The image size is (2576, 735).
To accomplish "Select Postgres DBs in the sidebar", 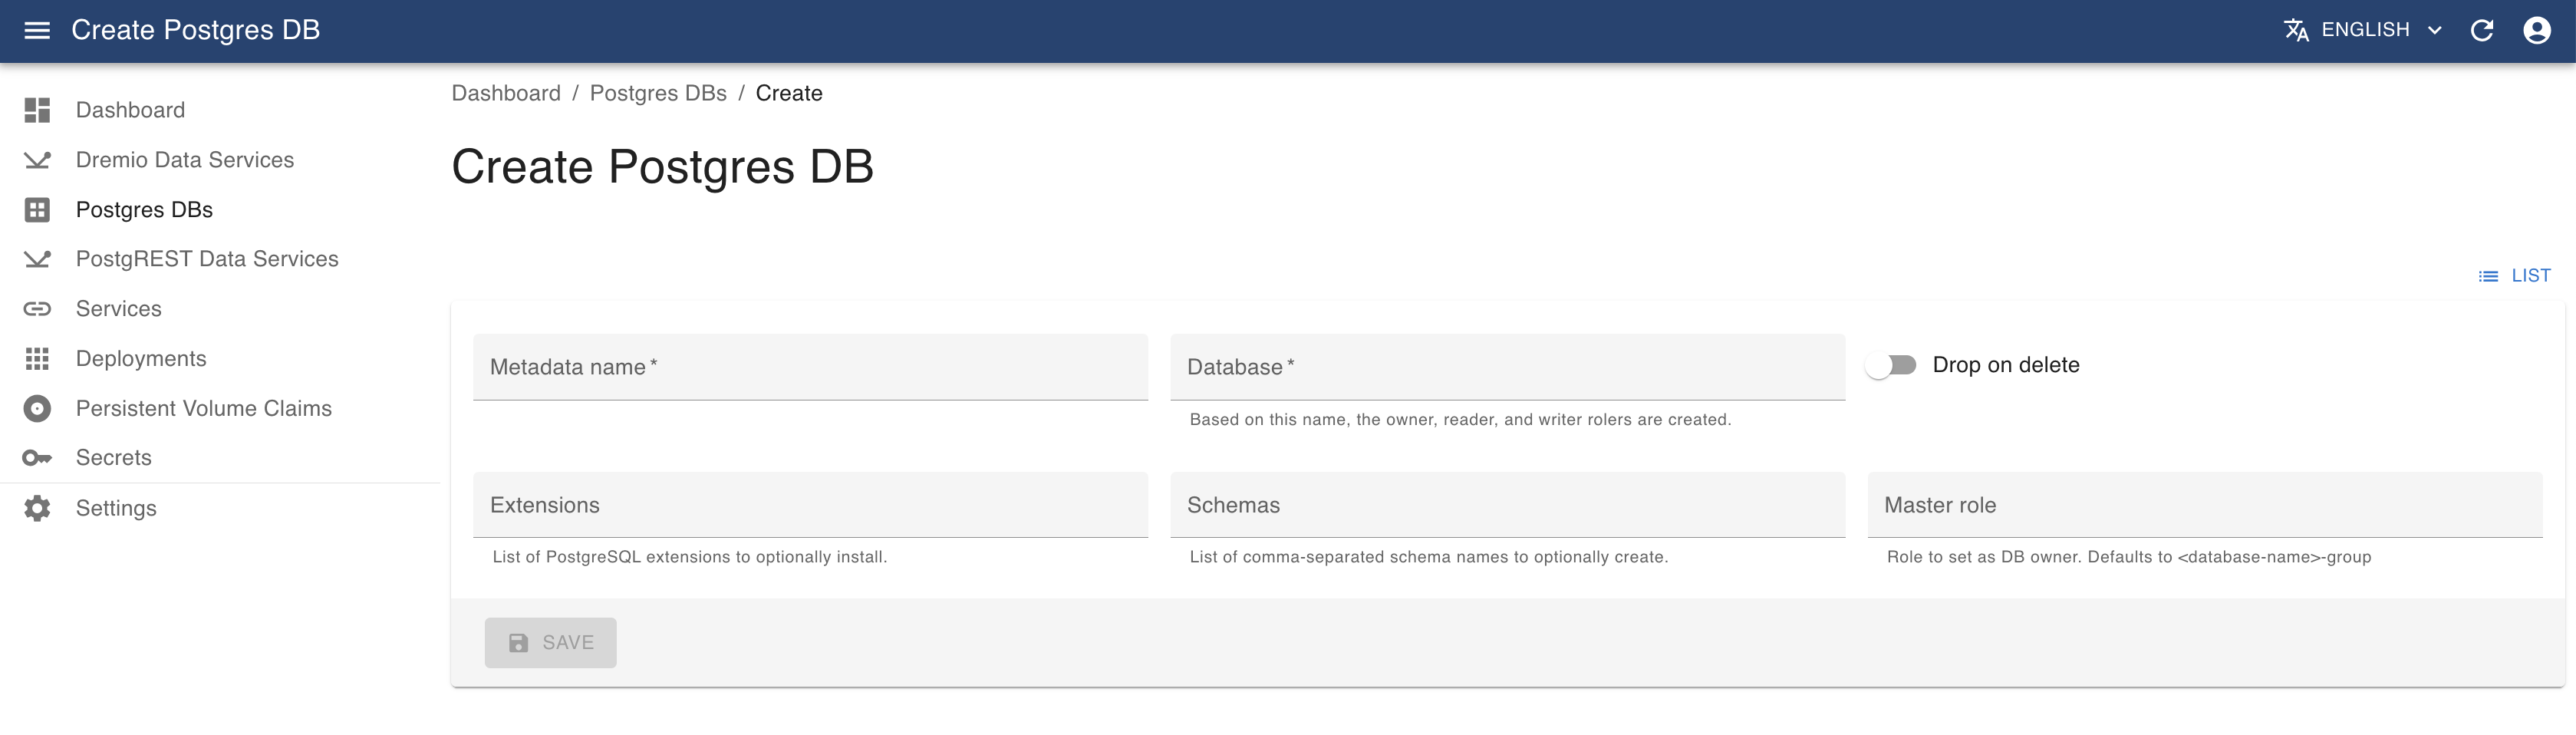I will [x=220, y=210].
